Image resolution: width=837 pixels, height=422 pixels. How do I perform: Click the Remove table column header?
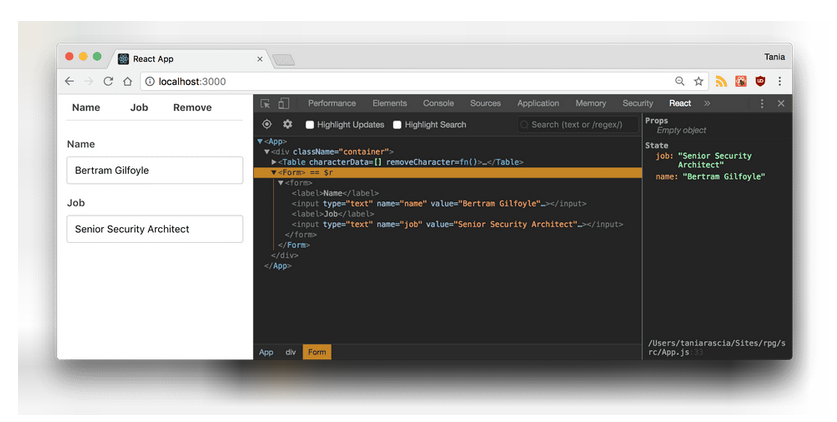click(192, 108)
